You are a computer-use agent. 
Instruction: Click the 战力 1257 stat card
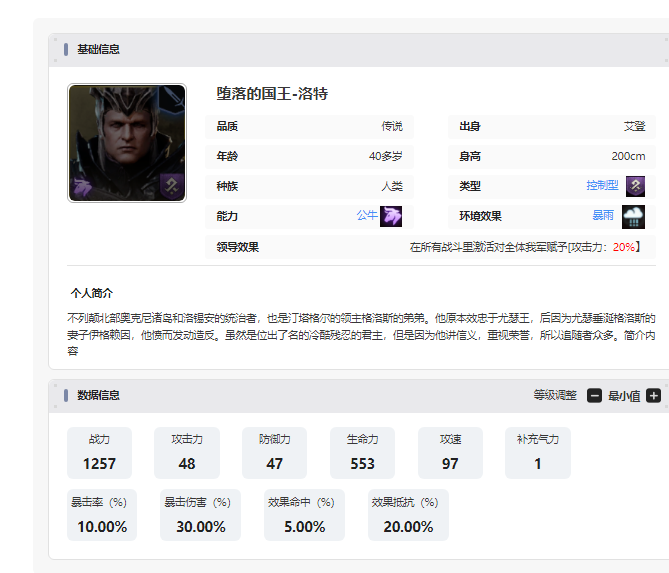[x=99, y=453]
